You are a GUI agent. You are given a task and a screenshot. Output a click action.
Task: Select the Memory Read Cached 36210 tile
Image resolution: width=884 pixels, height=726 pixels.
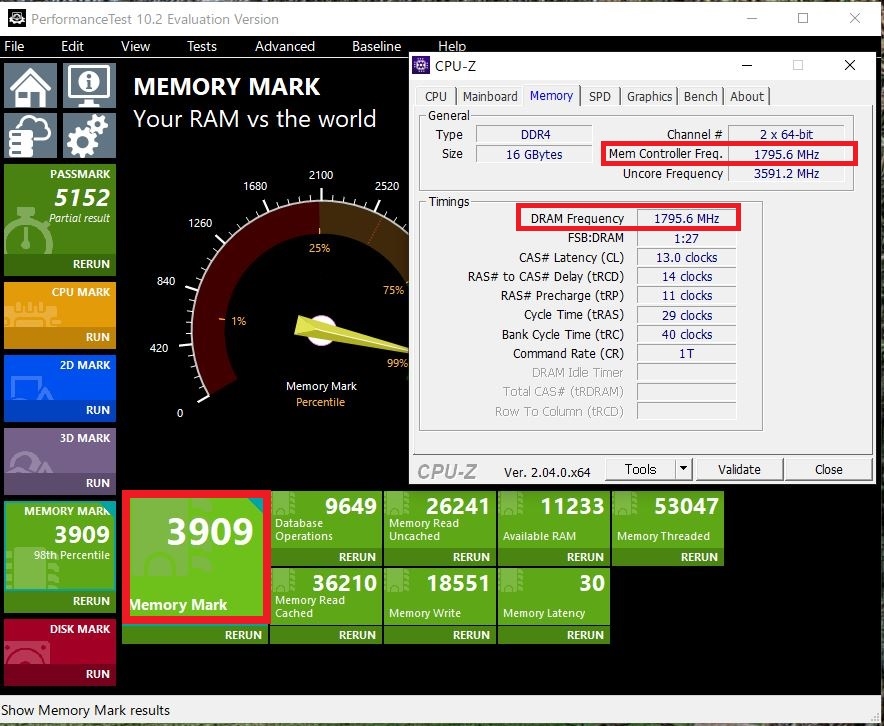[326, 596]
